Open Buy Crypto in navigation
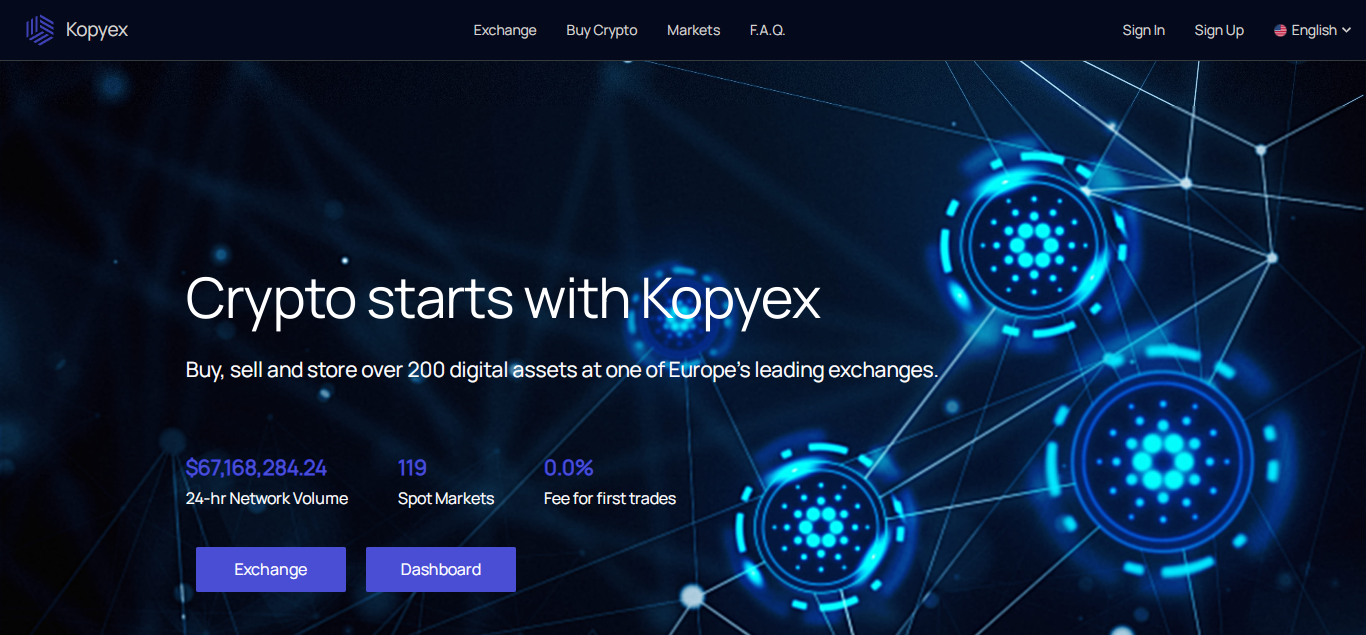Image resolution: width=1366 pixels, height=635 pixels. point(602,30)
